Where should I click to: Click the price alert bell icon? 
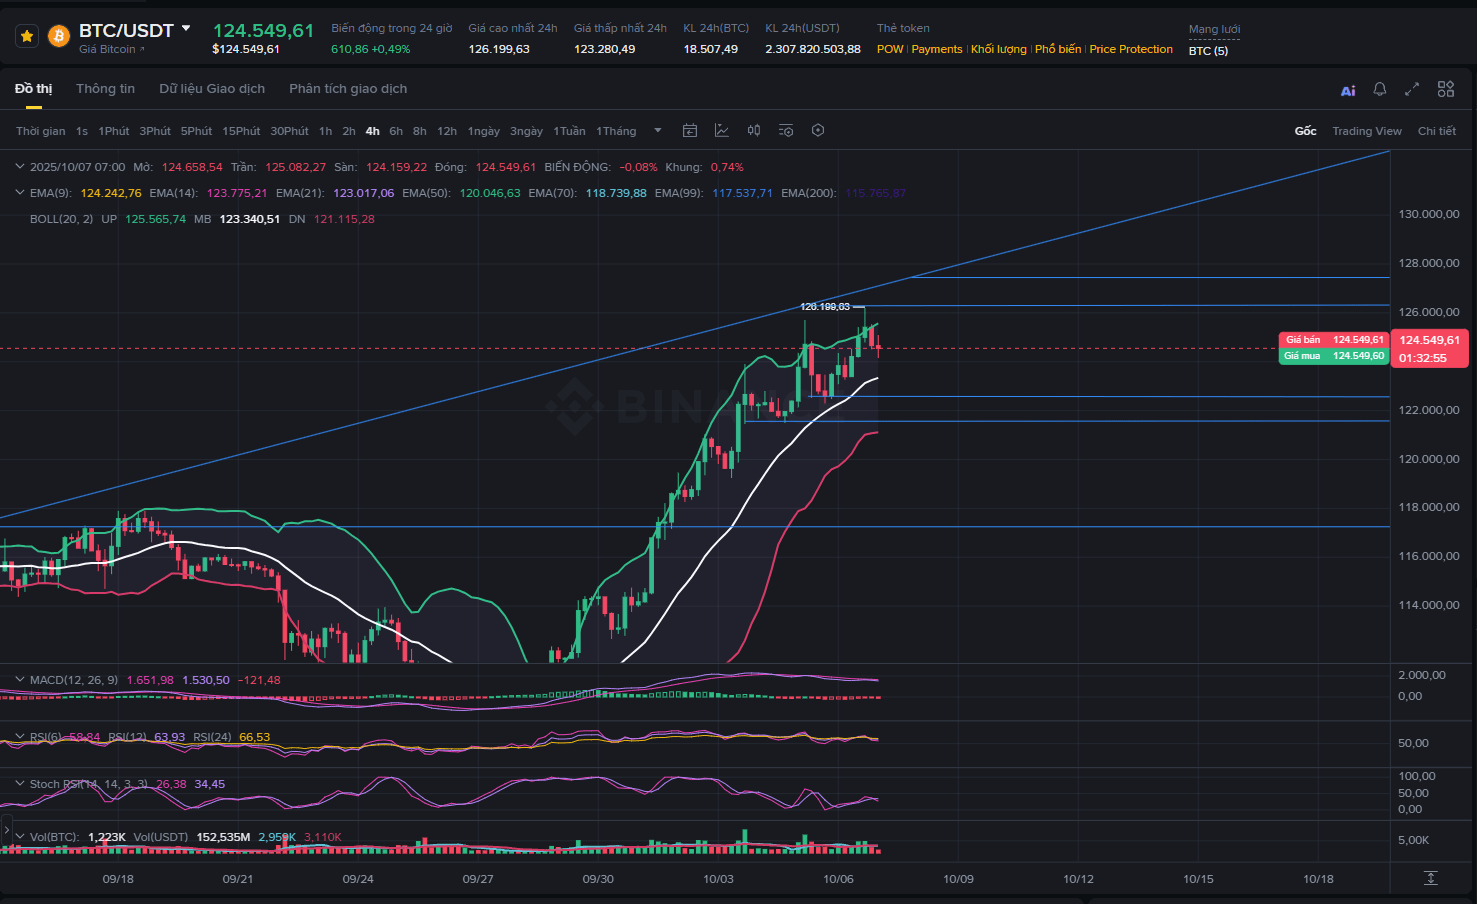pyautogui.click(x=1380, y=89)
